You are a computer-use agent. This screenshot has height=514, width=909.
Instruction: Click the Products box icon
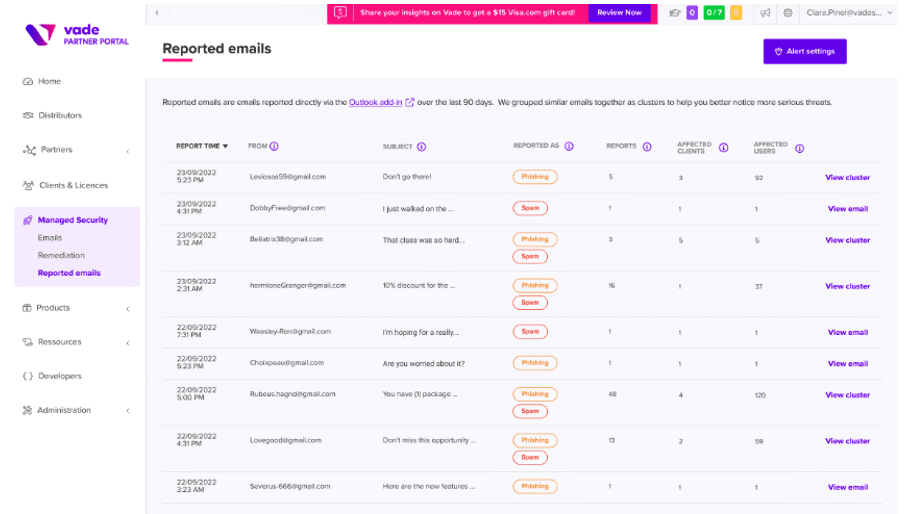[x=27, y=308]
